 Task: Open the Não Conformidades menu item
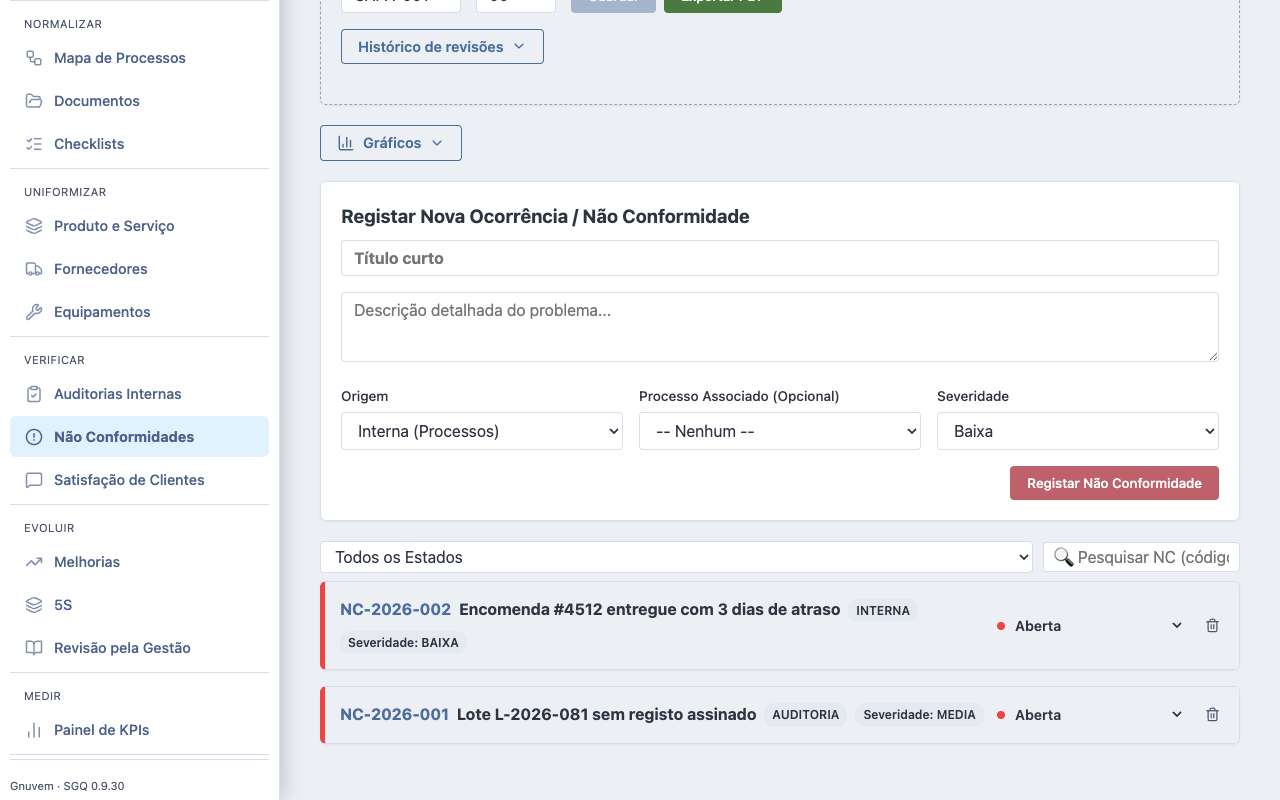click(139, 437)
